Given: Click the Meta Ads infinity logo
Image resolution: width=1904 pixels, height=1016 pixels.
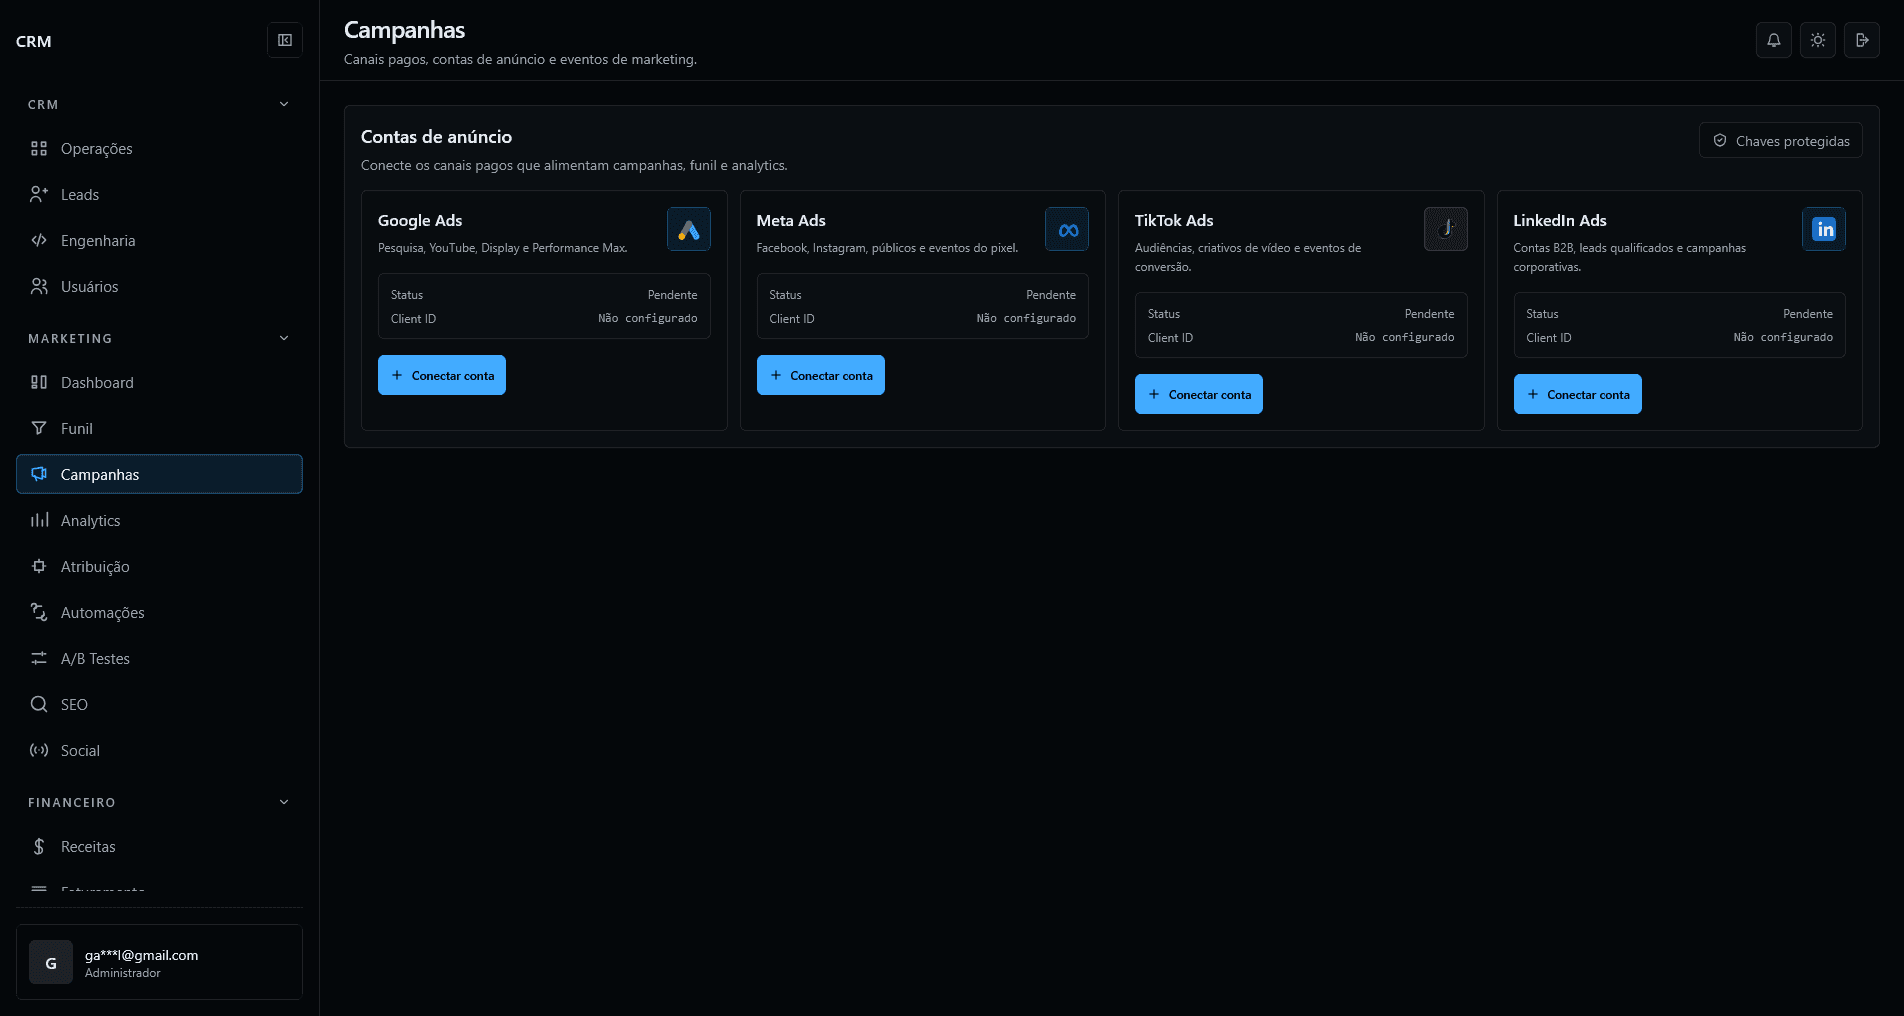Looking at the screenshot, I should pos(1067,230).
